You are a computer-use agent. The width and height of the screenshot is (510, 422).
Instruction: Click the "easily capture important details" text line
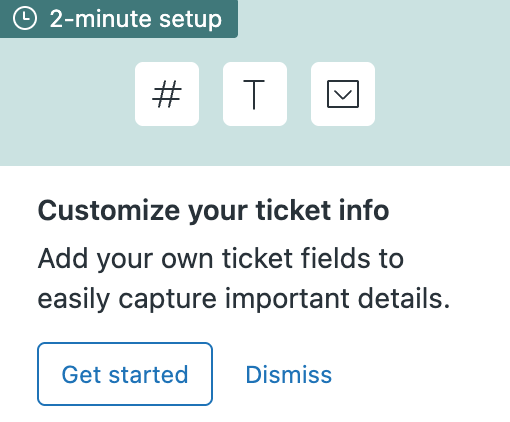[x=244, y=299]
